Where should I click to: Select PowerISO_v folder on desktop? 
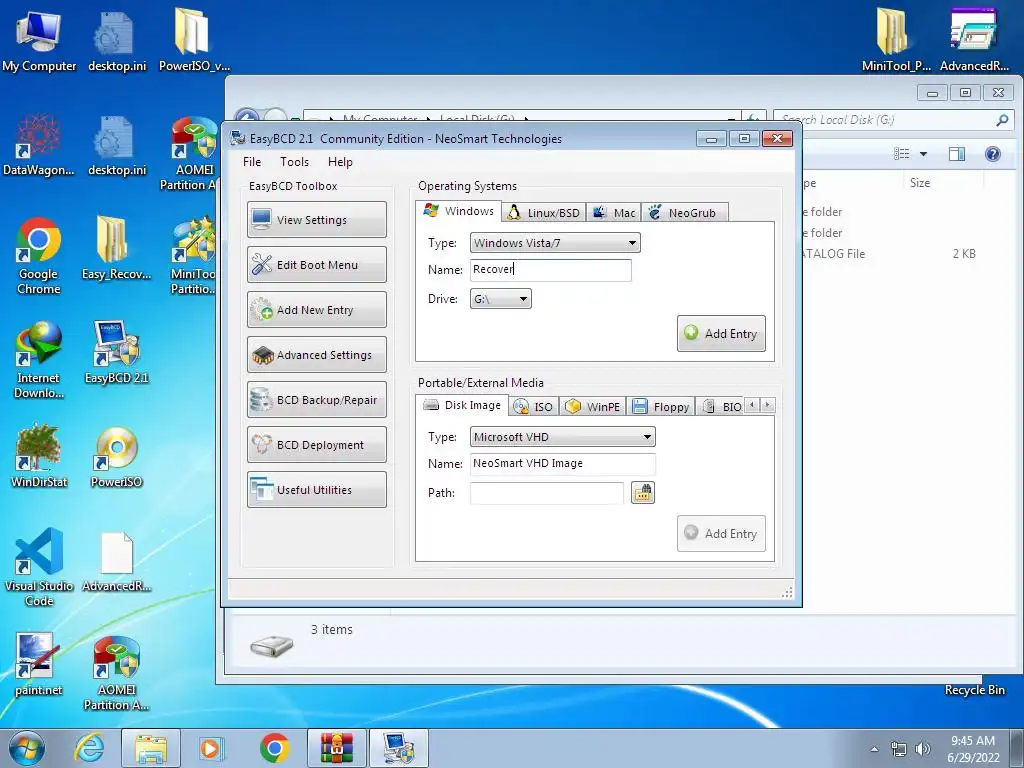(194, 40)
